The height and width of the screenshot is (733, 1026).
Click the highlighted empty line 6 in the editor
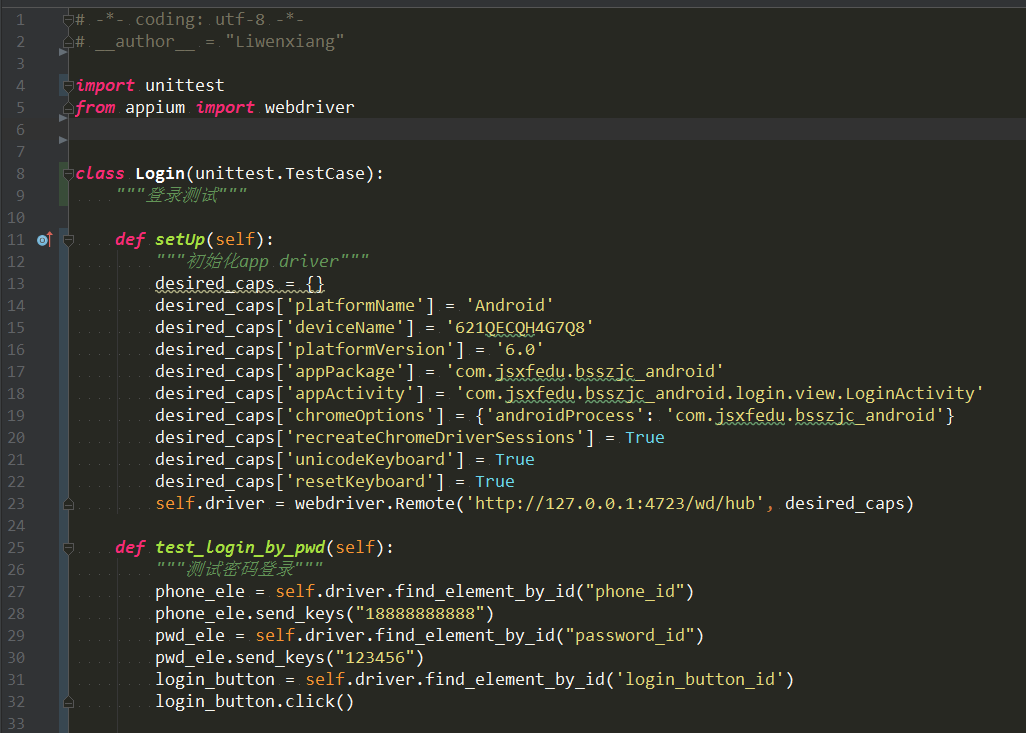547,130
